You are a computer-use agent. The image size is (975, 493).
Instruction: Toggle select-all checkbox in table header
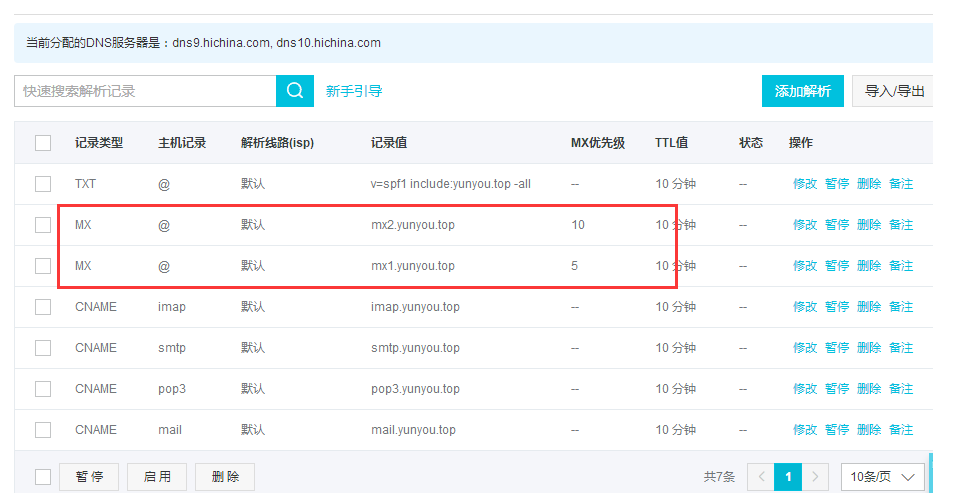(x=43, y=143)
